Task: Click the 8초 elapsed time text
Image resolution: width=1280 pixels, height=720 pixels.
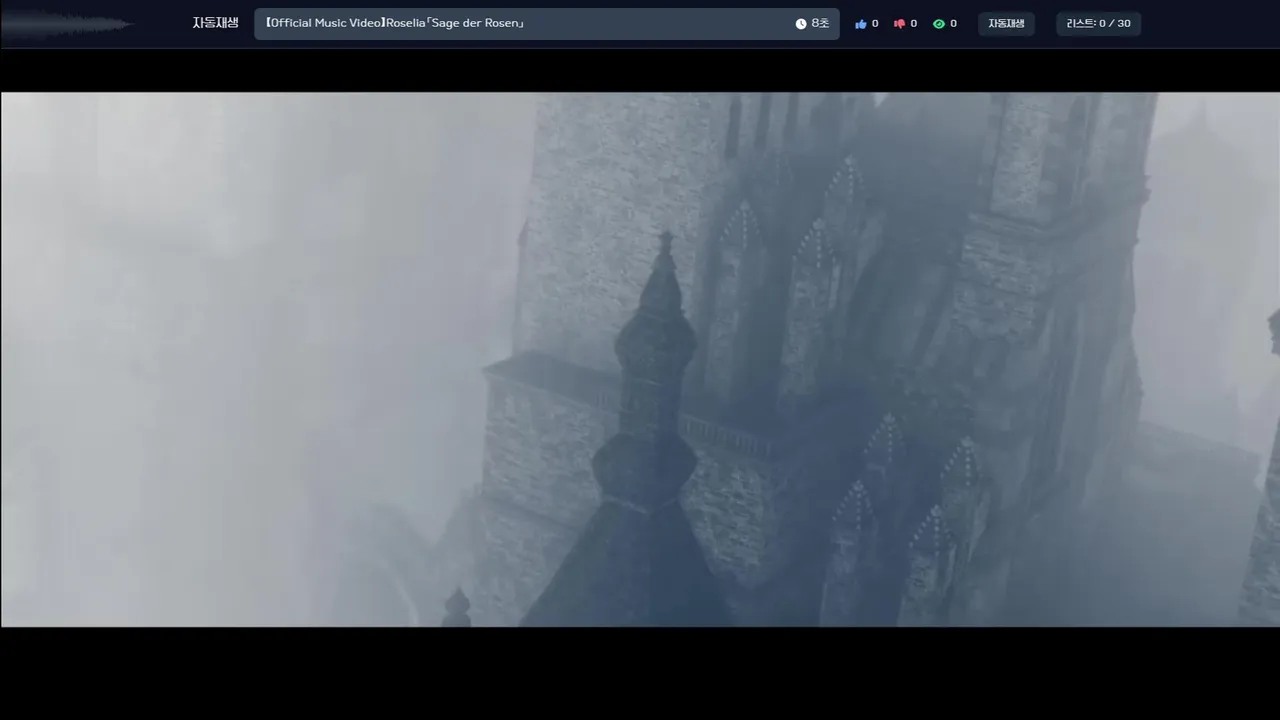Action: point(820,24)
